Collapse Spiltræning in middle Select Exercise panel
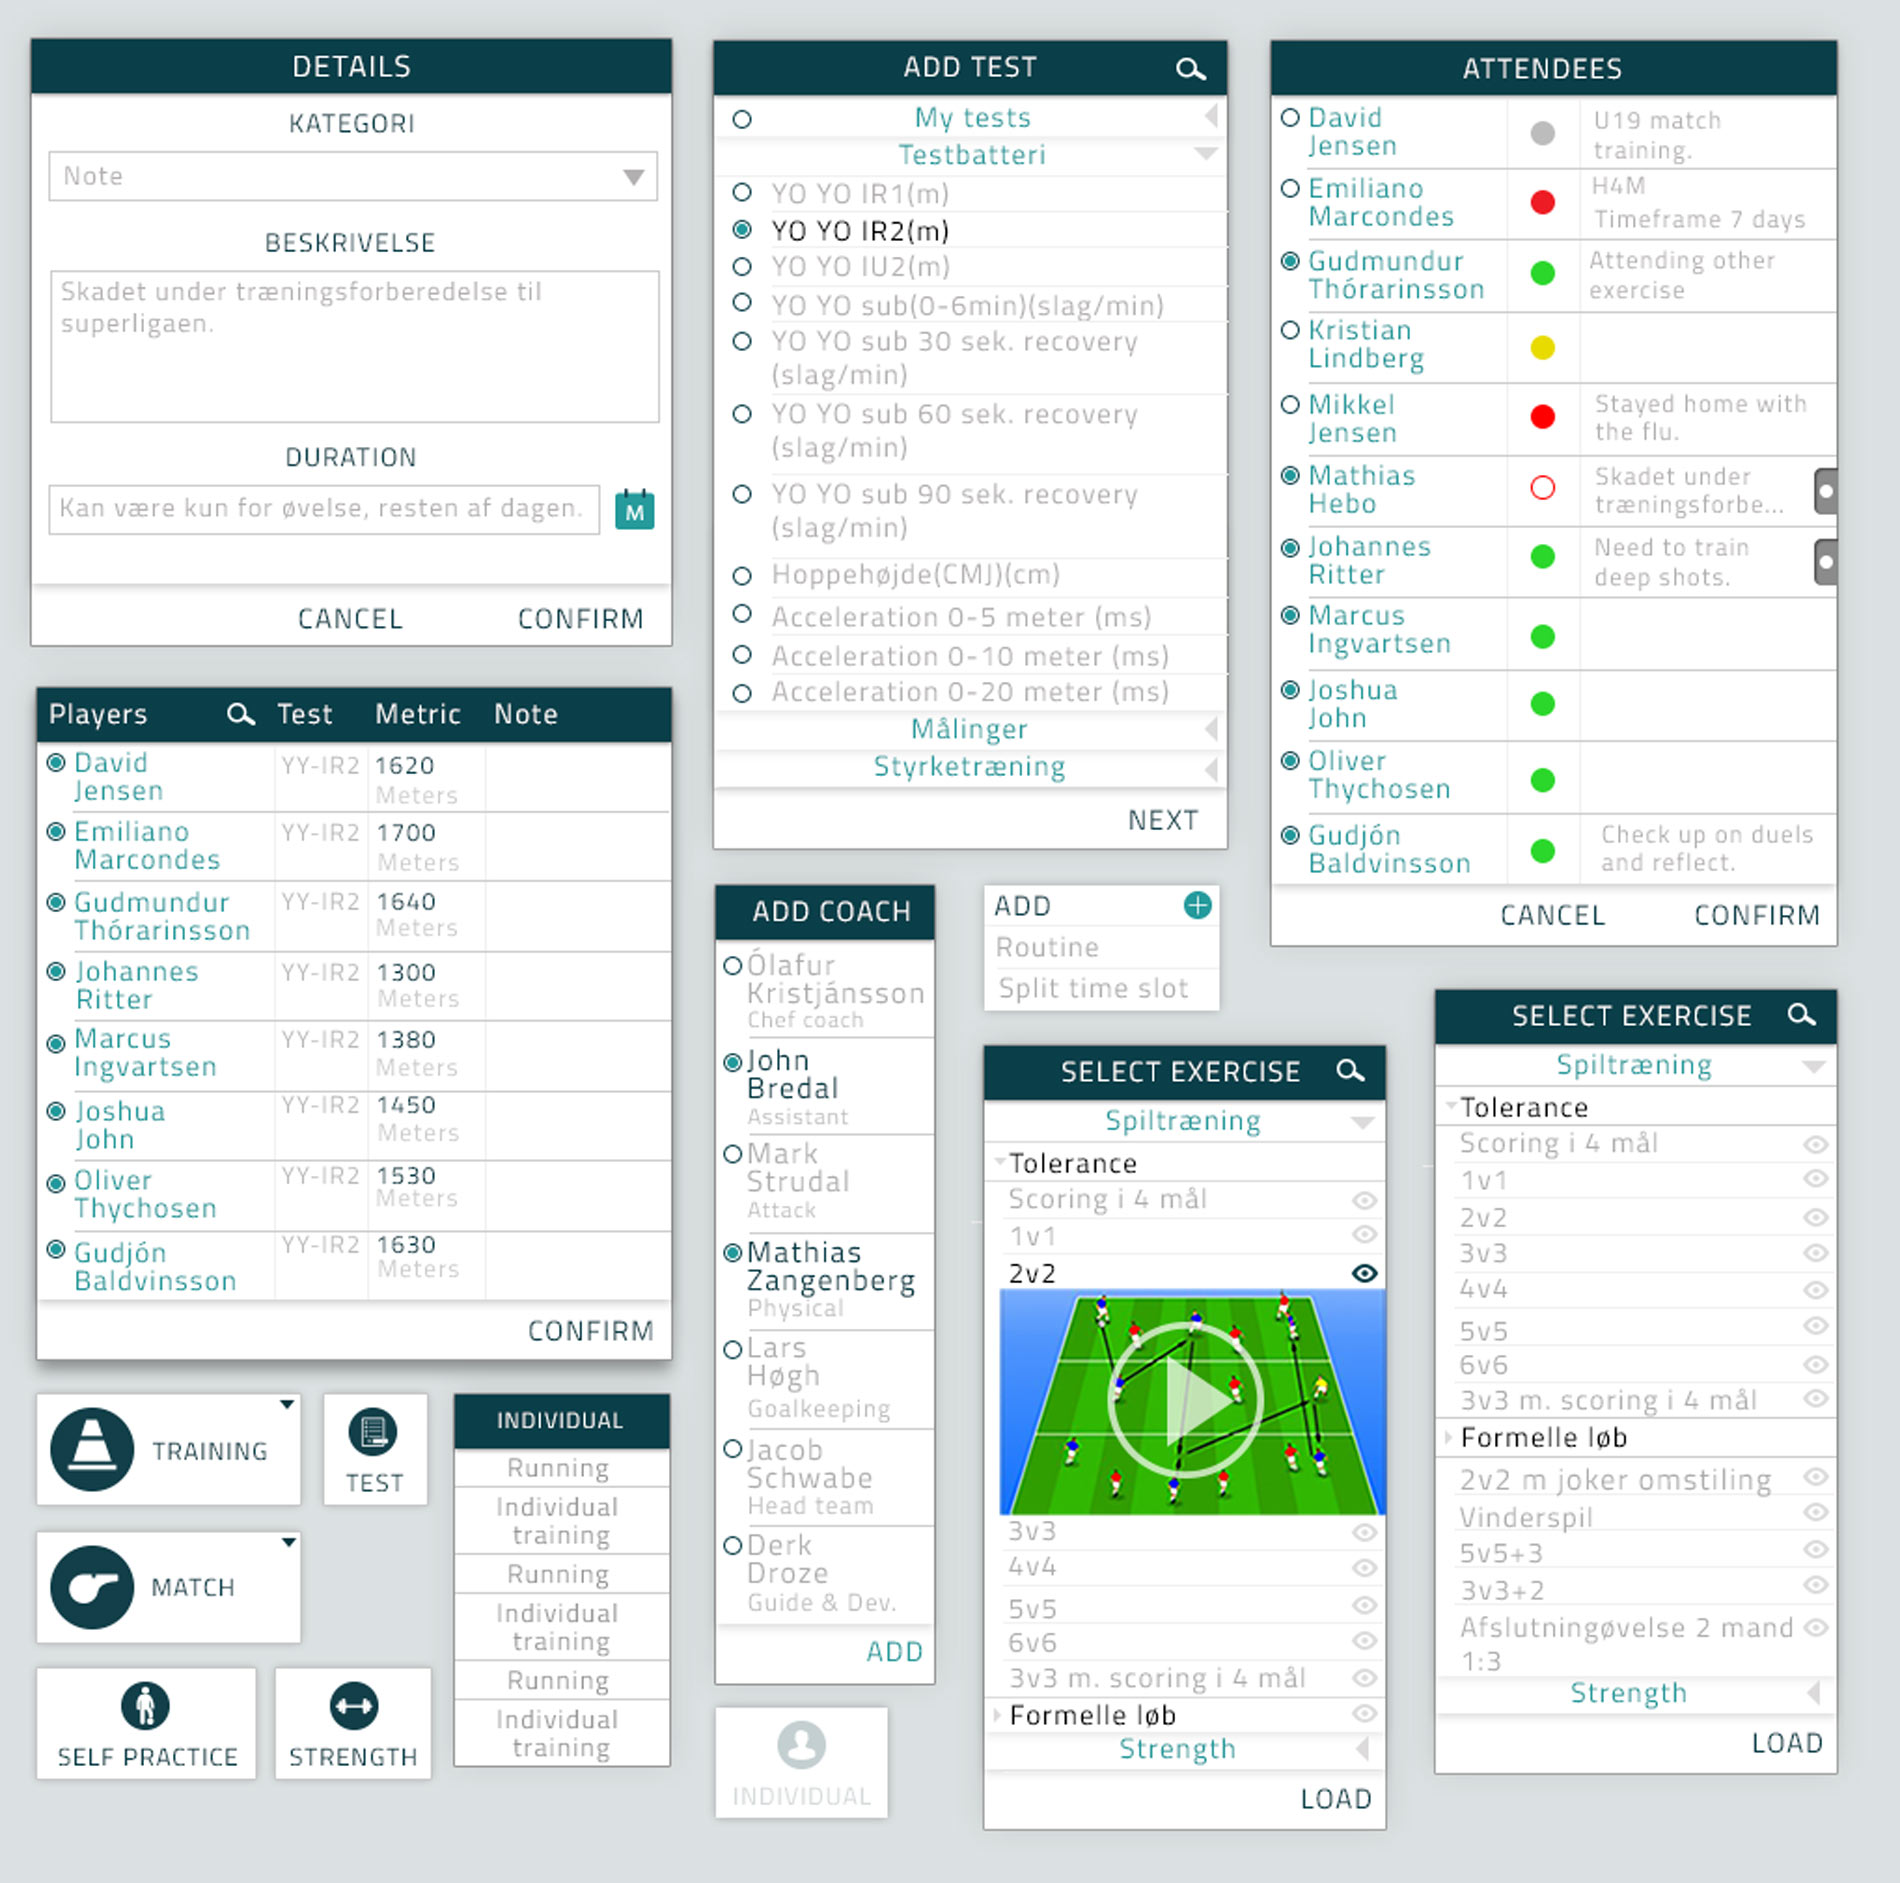Viewport: 1900px width, 1883px height. [x=1362, y=1122]
